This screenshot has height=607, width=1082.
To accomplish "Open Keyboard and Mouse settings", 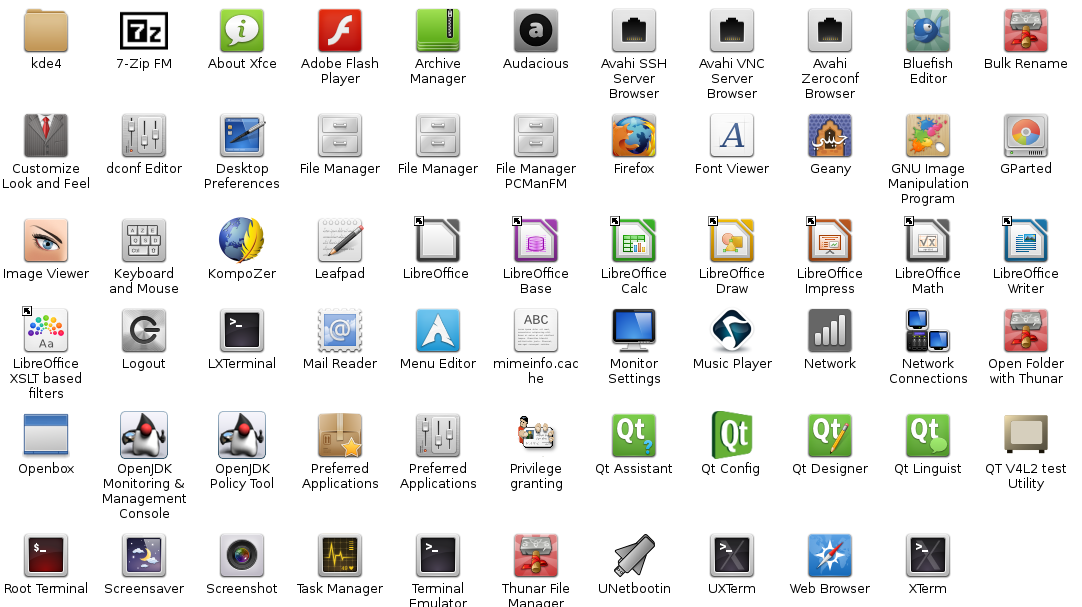I will coord(144,241).
